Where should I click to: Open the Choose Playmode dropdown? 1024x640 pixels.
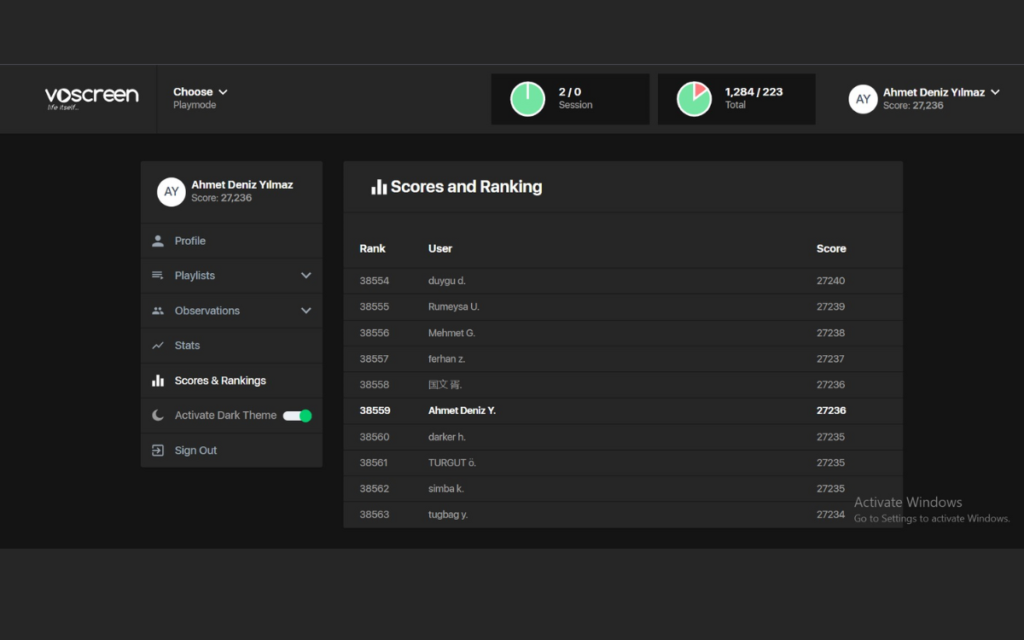click(200, 98)
